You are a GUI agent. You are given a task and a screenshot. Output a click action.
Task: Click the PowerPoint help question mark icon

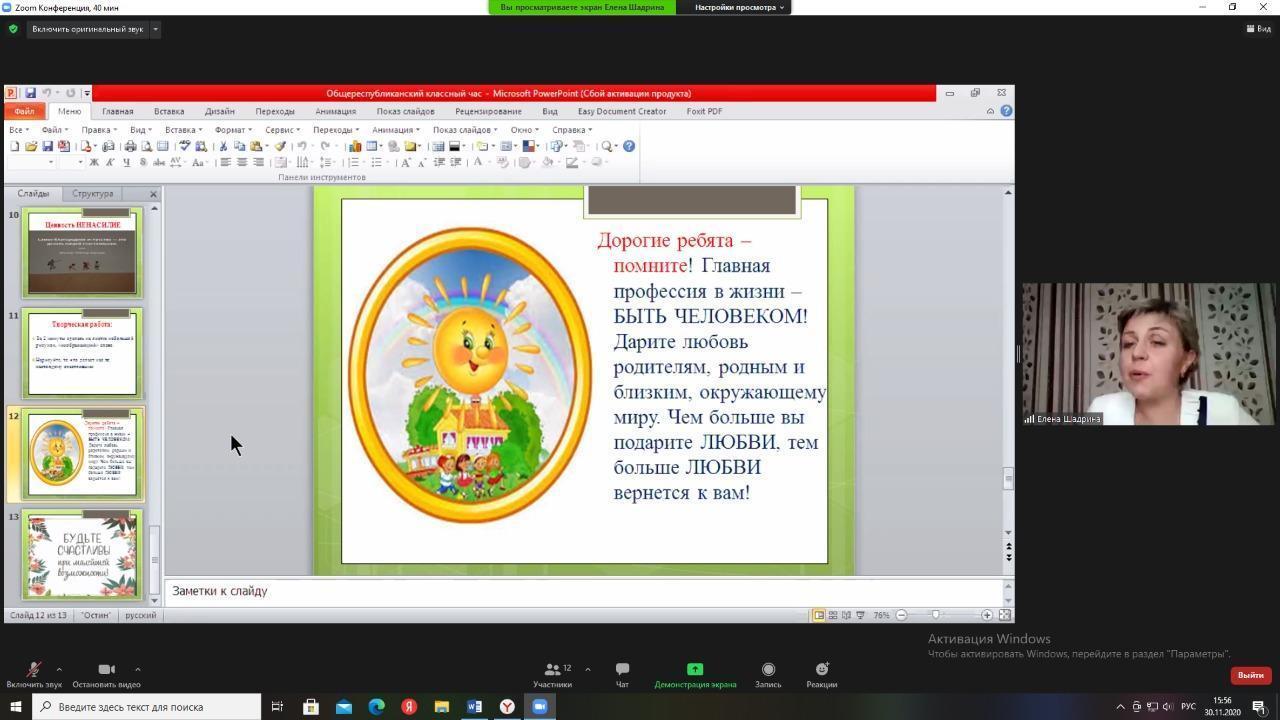pos(629,146)
